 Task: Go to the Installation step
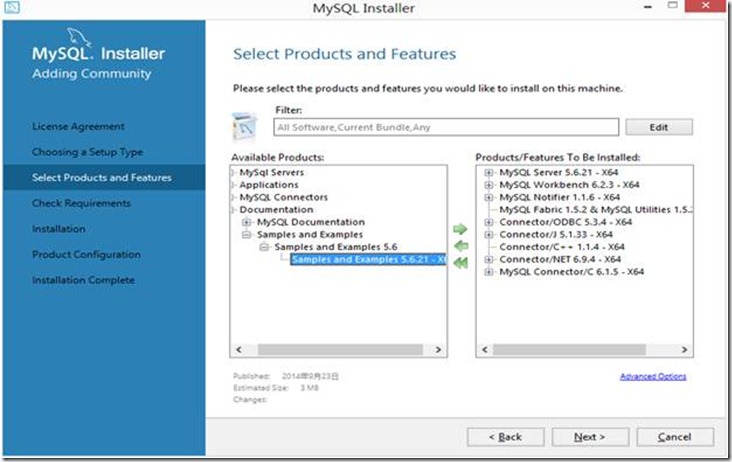(x=58, y=229)
